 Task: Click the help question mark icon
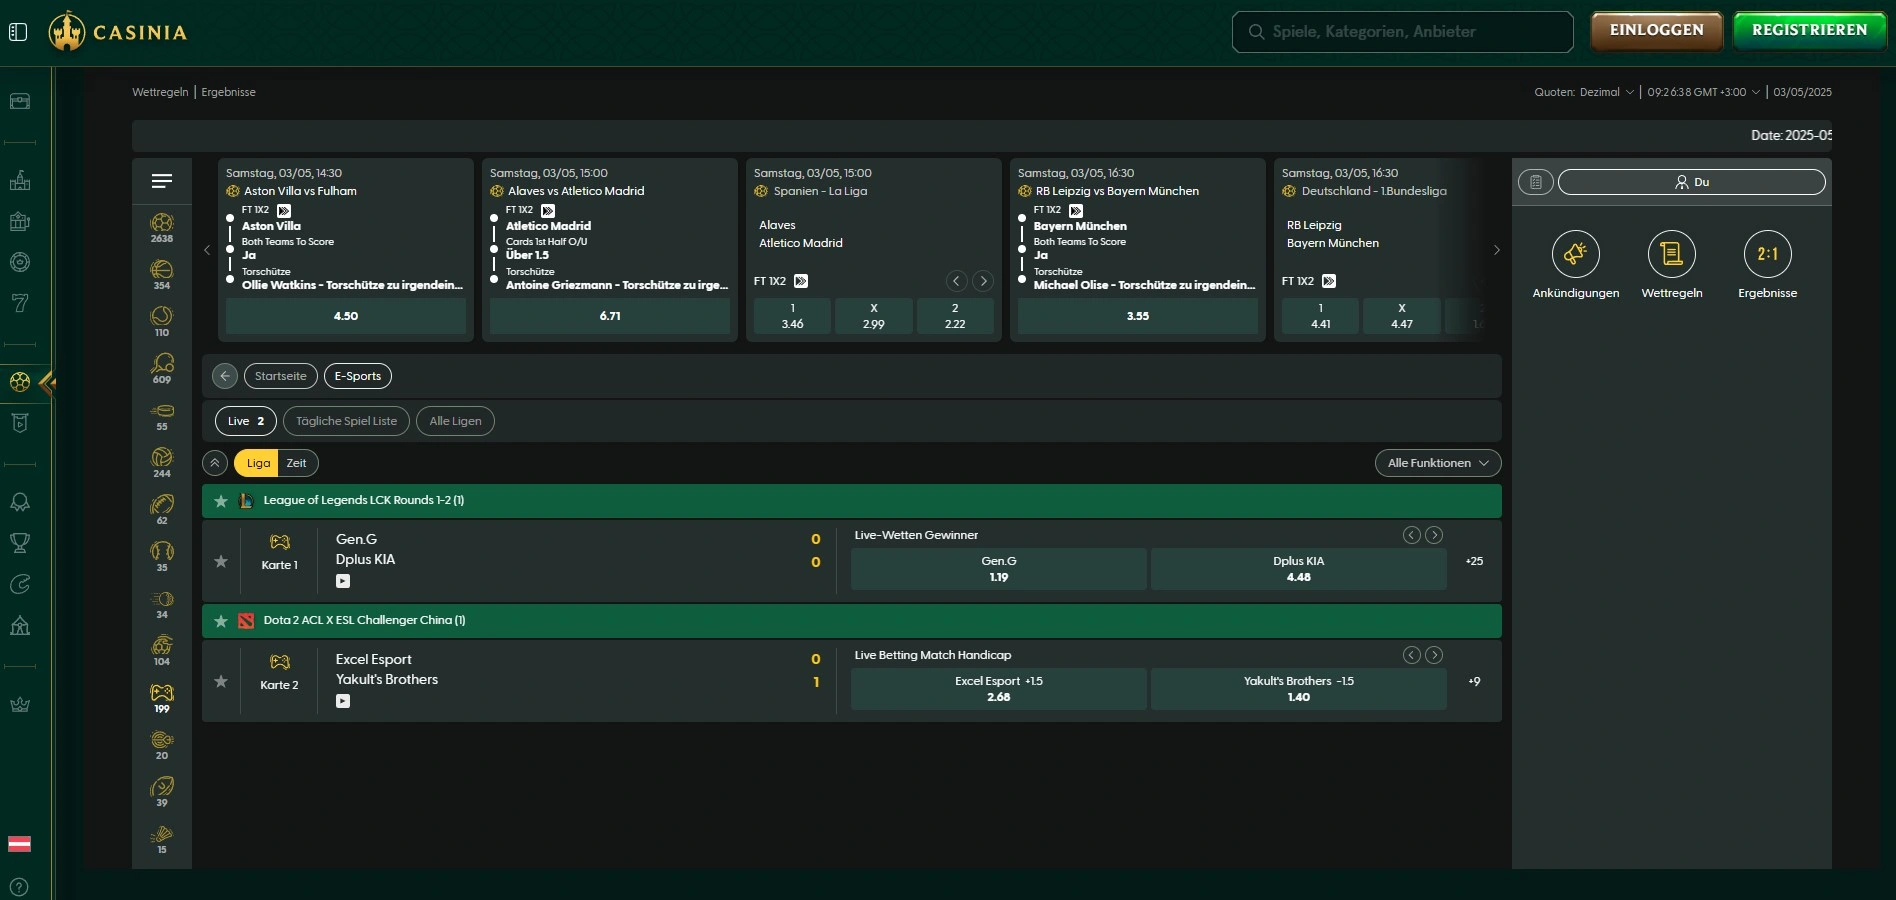point(19,887)
